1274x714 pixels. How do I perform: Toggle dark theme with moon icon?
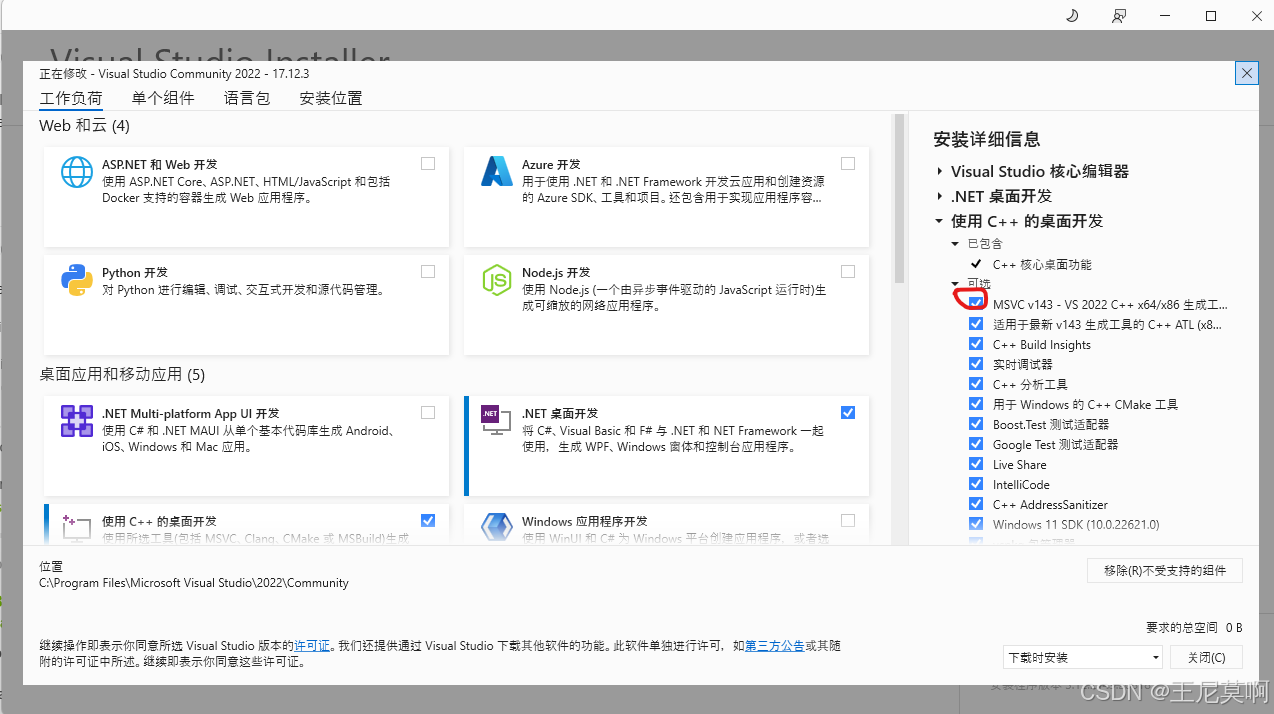coord(1073,16)
